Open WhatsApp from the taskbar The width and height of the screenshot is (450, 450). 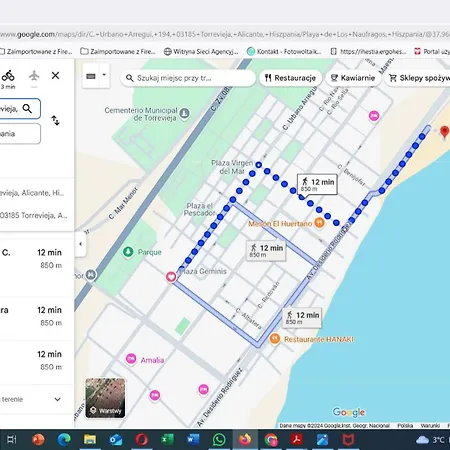click(219, 439)
